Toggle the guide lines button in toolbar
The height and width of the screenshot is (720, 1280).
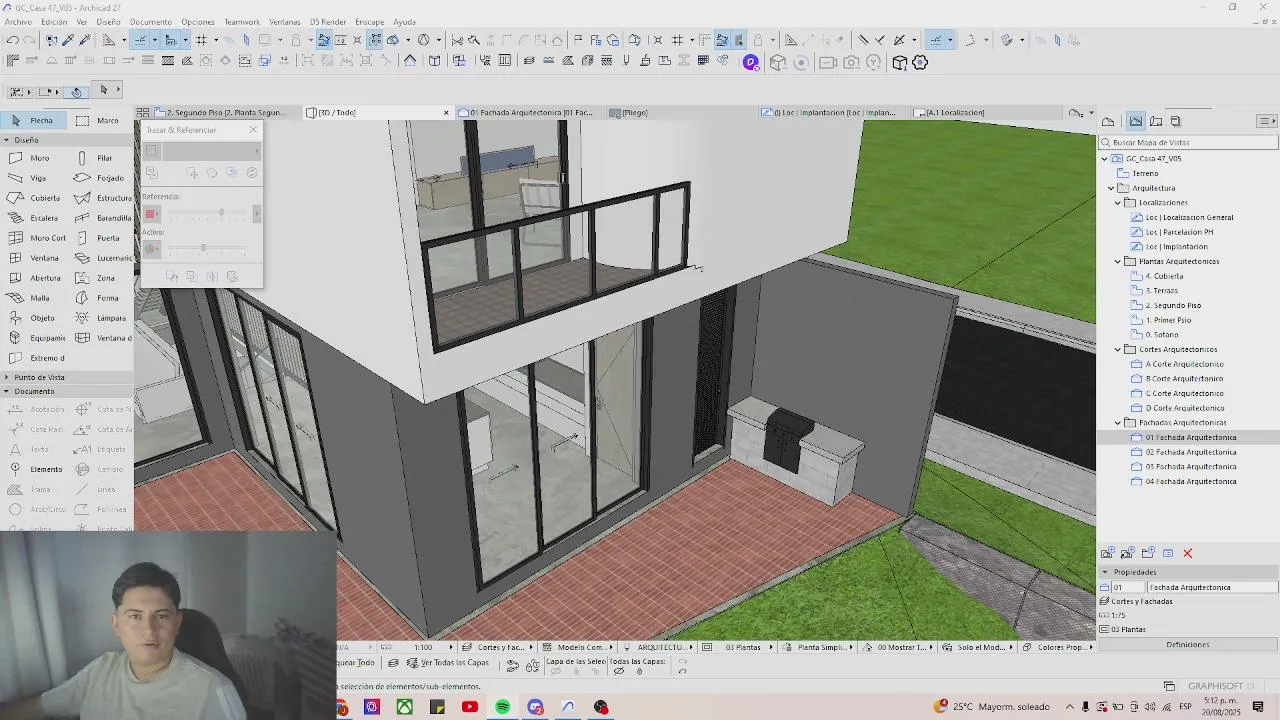[140, 40]
